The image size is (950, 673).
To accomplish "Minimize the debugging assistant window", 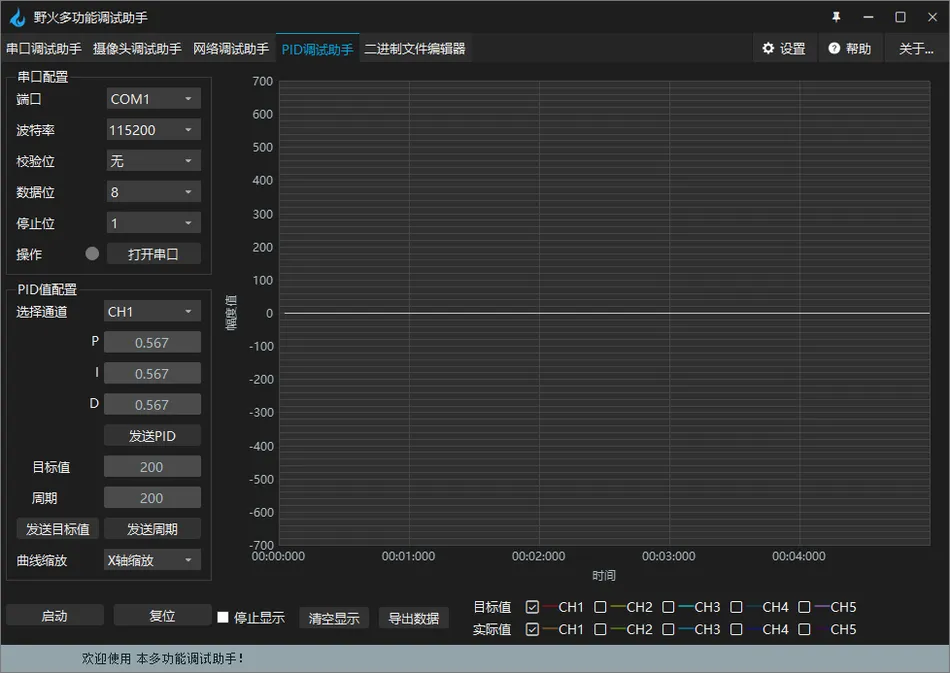I will pyautogui.click(x=868, y=17).
